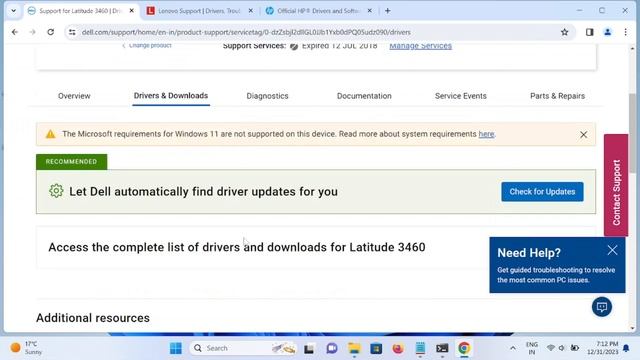Open Chrome three-dot menu
The image size is (640, 360).
(625, 32)
